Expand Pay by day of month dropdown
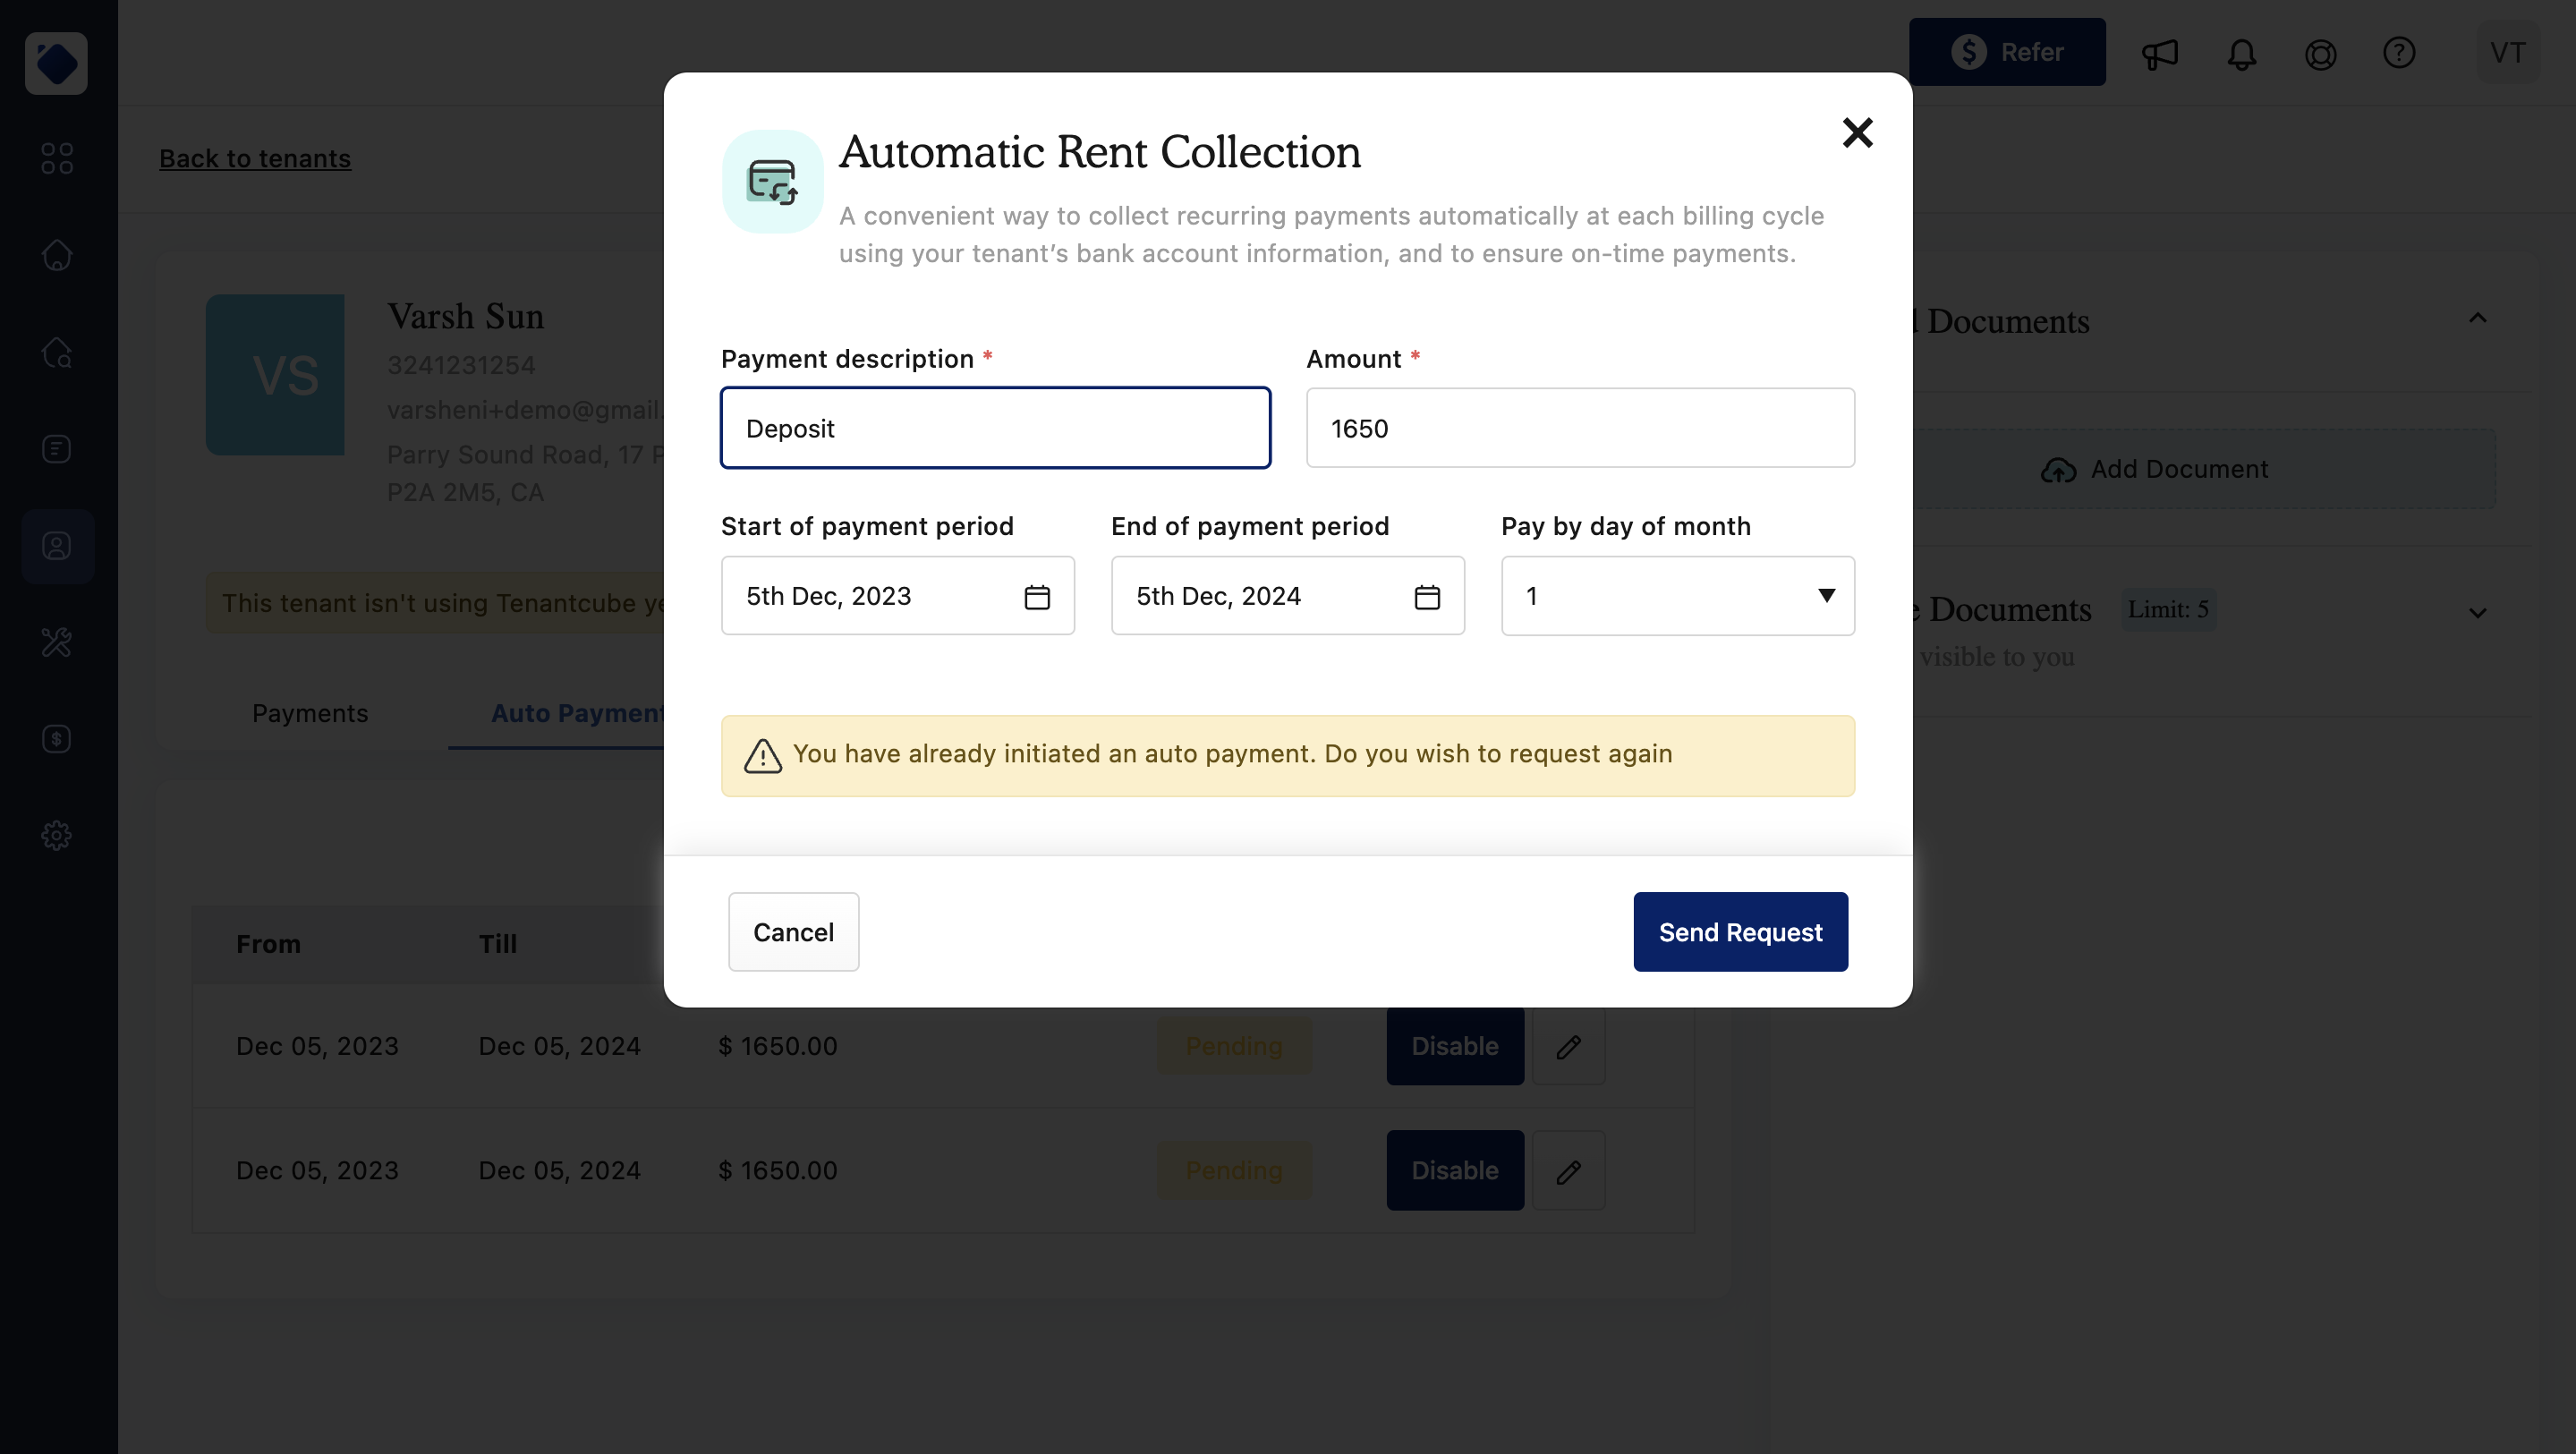Screen dimensions: 2576x1454 click(1677, 596)
